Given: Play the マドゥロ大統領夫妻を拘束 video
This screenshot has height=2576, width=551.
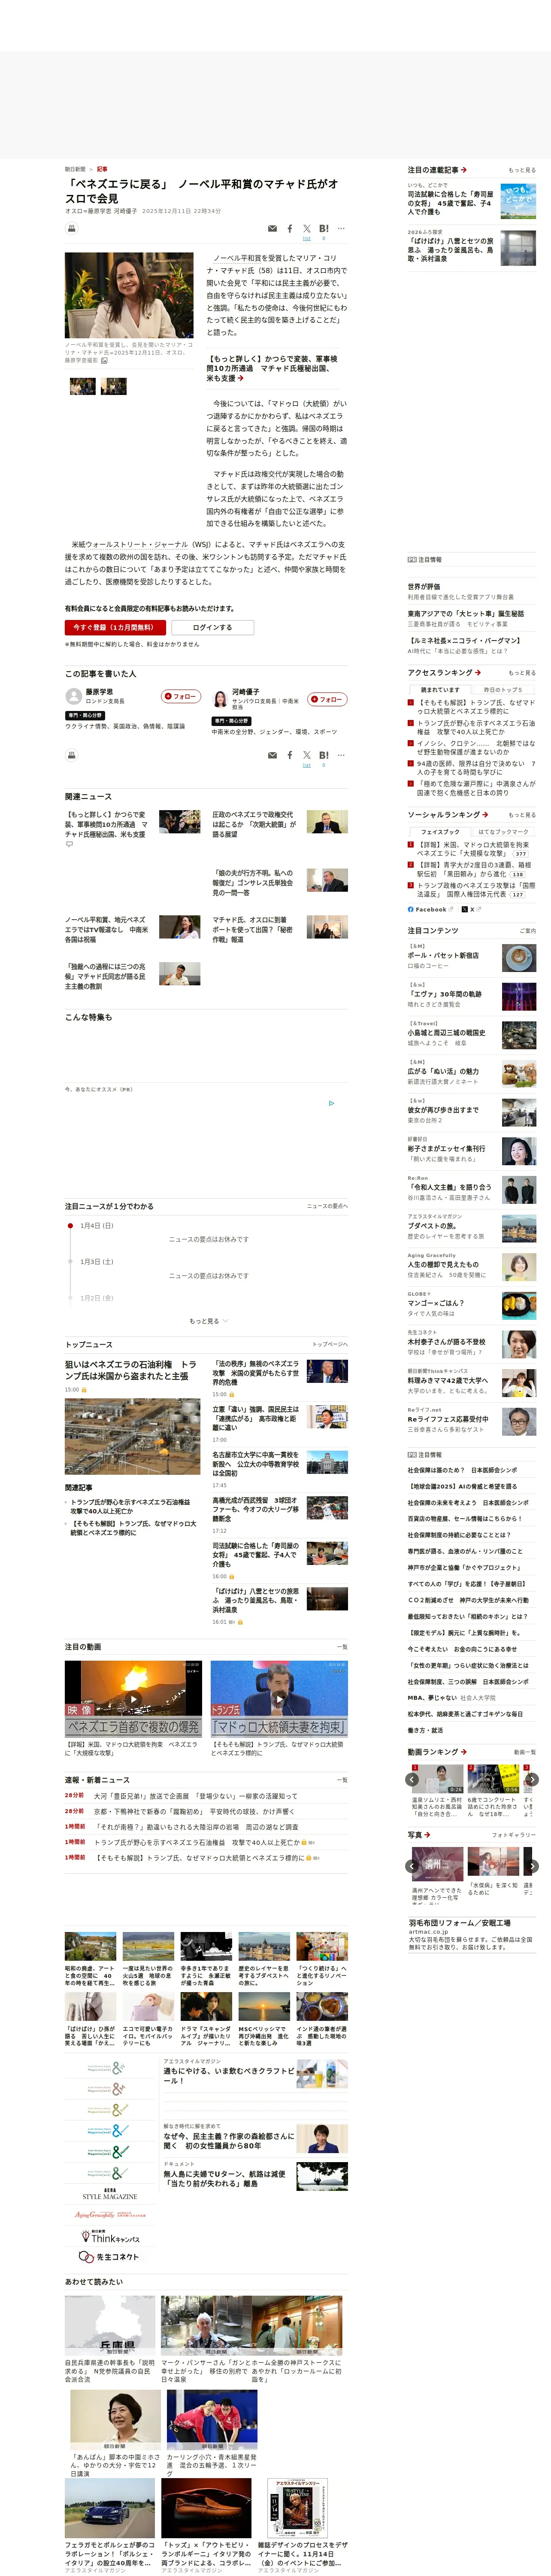Looking at the screenshot, I should pyautogui.click(x=279, y=1699).
